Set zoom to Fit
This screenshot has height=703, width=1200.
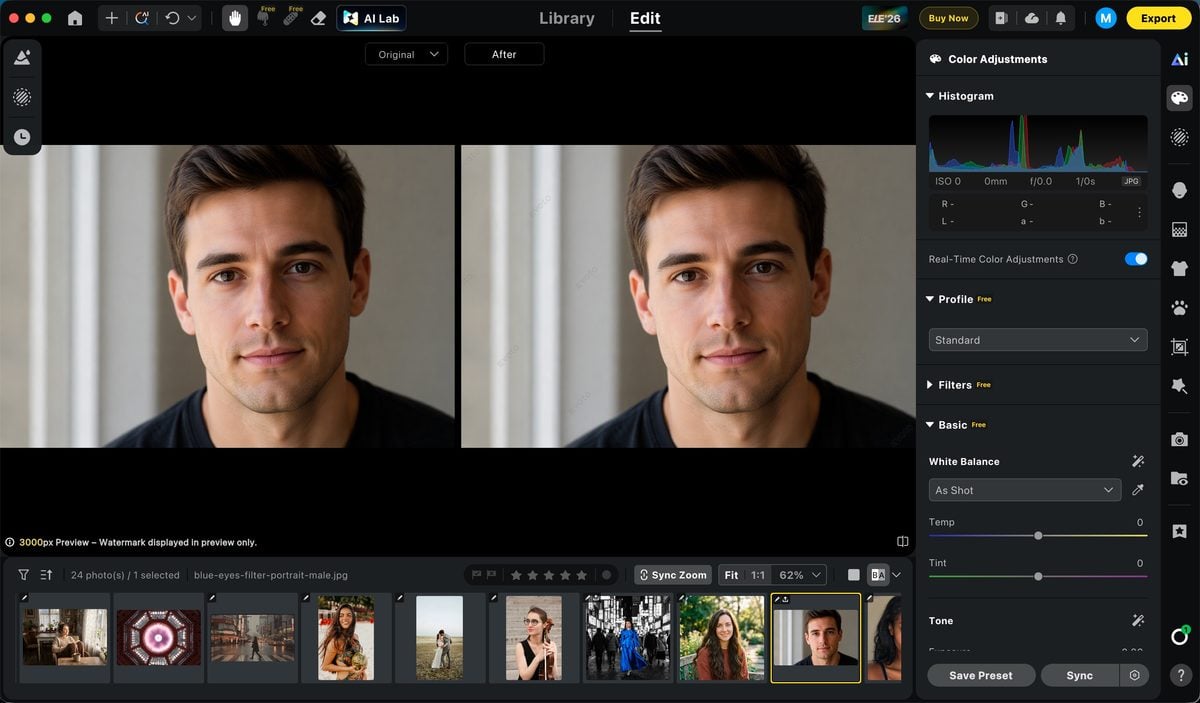(x=732, y=575)
